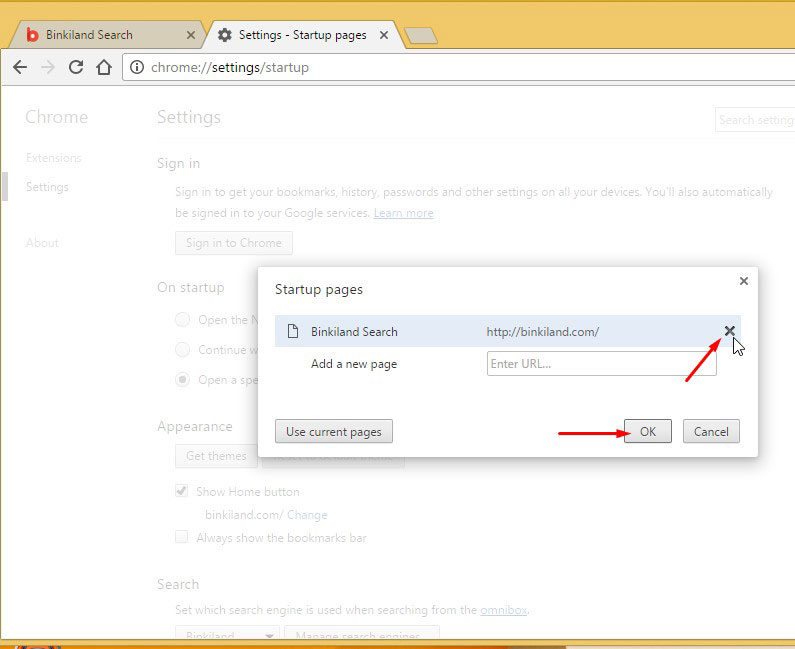
Task: Open a new tab with the new-tab button
Action: pyautogui.click(x=421, y=35)
